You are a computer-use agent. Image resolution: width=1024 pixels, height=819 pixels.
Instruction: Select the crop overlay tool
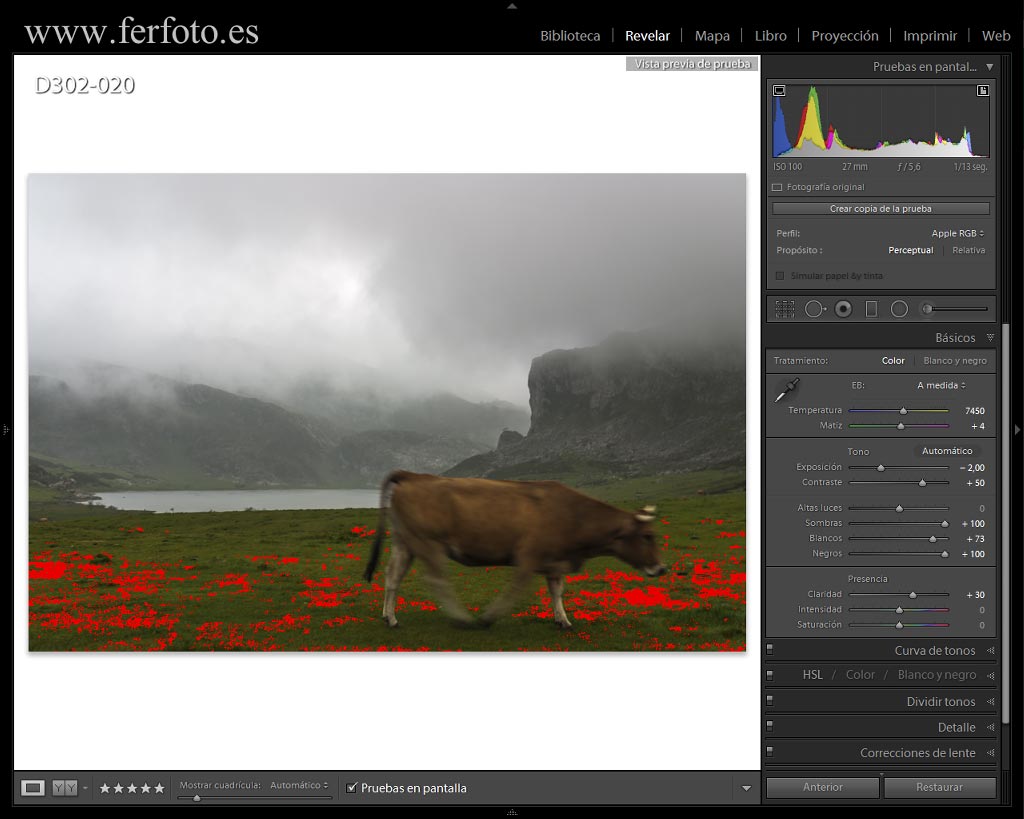pyautogui.click(x=784, y=309)
